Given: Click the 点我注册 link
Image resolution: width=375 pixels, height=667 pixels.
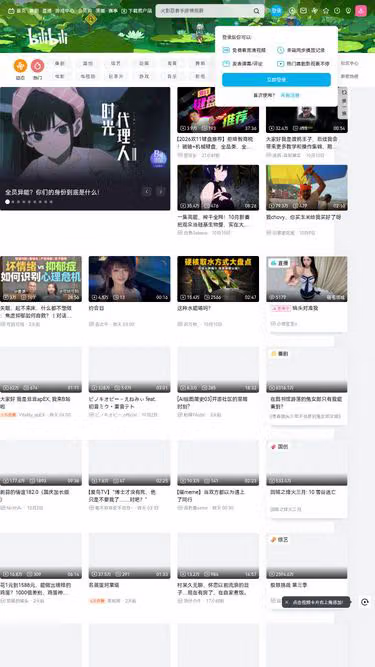Looking at the screenshot, I should coord(290,95).
